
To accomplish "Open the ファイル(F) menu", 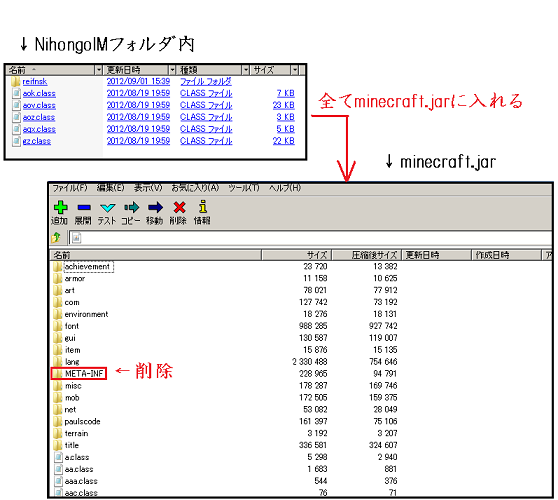I will coord(70,188).
